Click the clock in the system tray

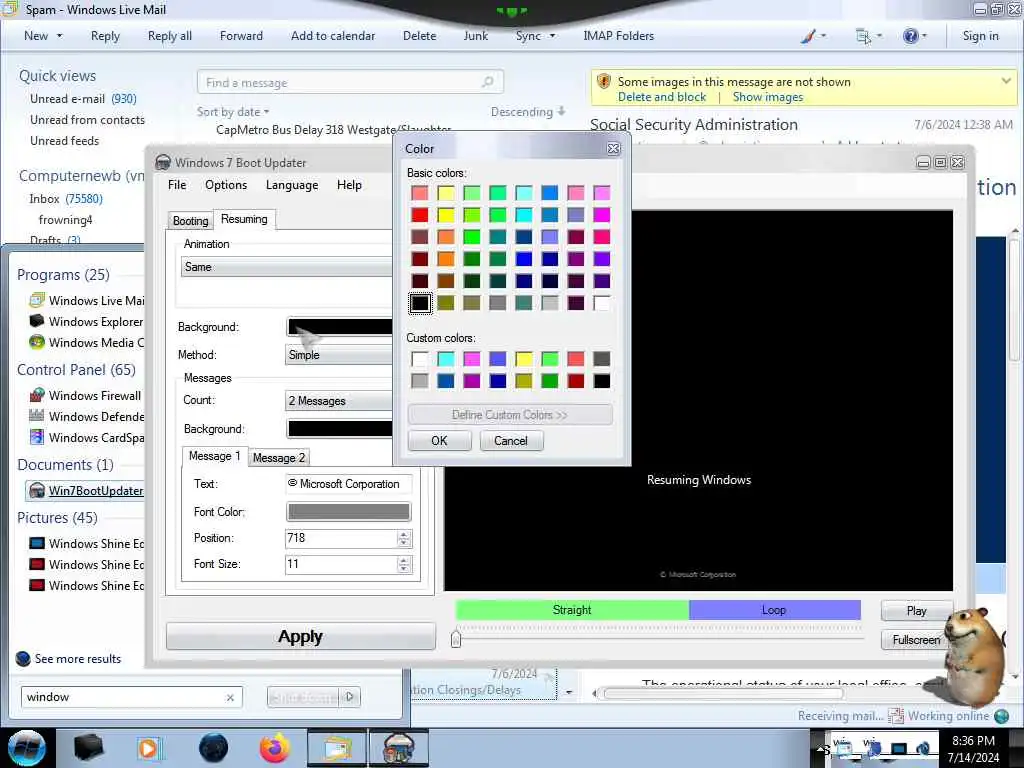pos(973,749)
